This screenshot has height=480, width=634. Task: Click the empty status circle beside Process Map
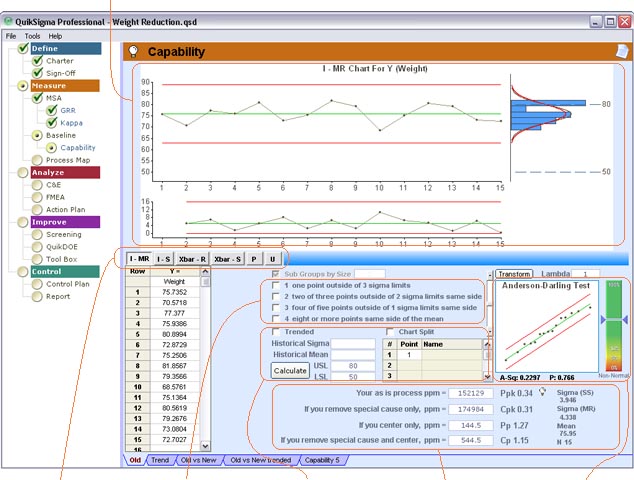(37, 160)
